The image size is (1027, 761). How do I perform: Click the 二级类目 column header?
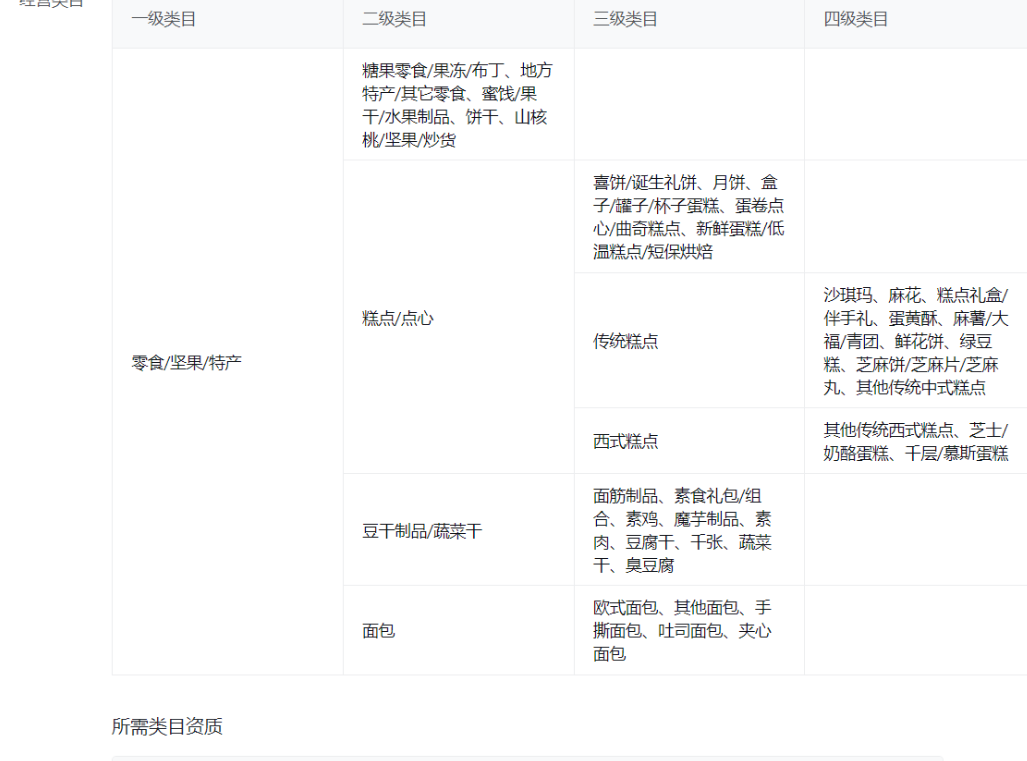(394, 20)
